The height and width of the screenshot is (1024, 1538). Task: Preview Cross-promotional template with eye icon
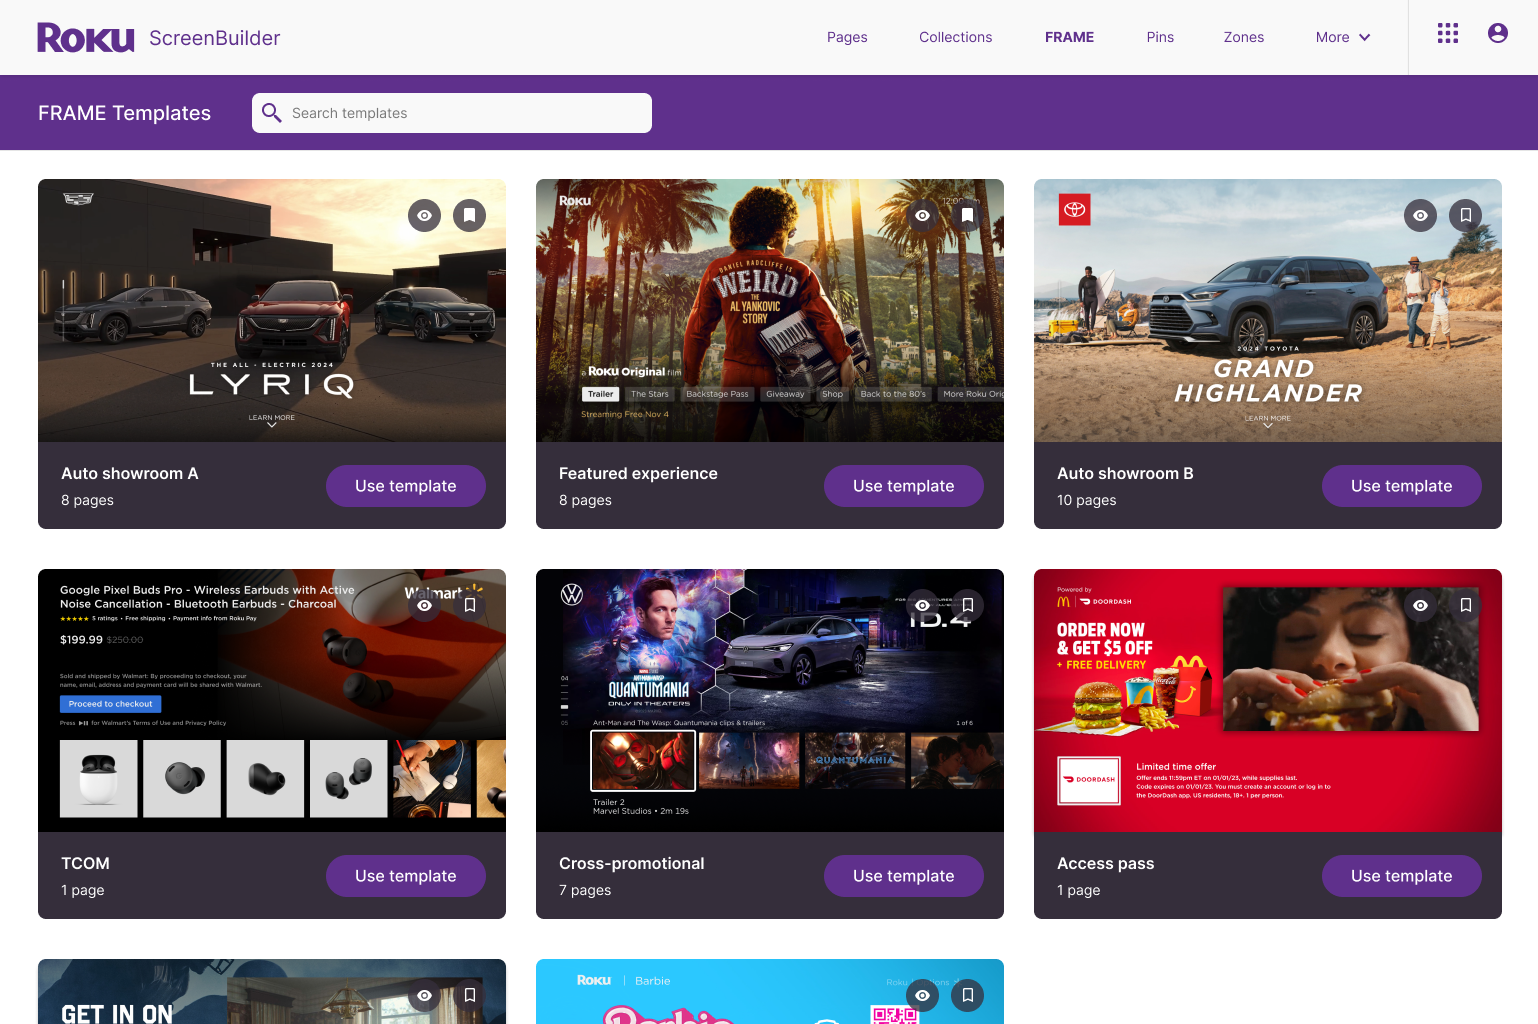point(923,605)
